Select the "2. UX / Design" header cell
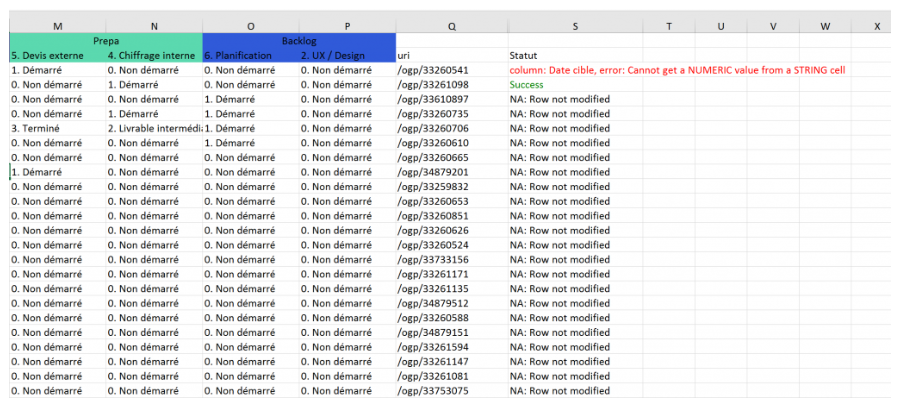Screen dimensions: 909x412 coord(347,55)
